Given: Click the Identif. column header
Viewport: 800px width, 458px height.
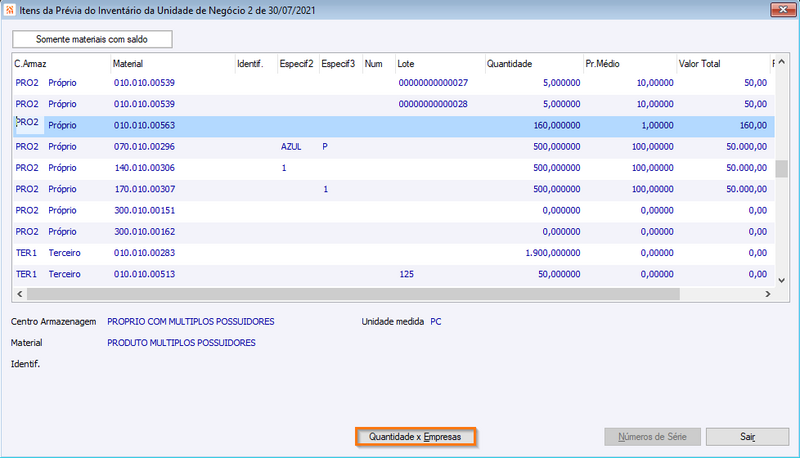Looking at the screenshot, I should click(256, 64).
